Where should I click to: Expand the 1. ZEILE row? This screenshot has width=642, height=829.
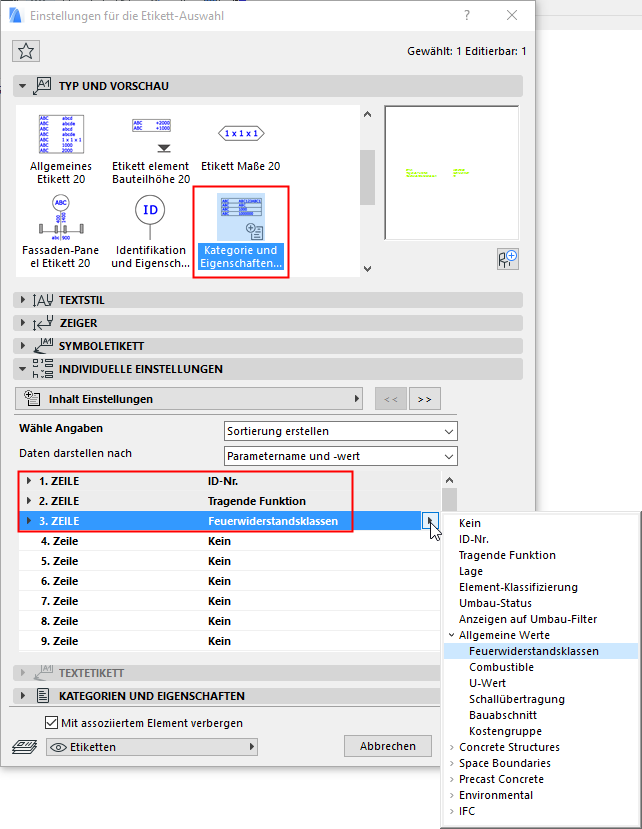coord(29,481)
